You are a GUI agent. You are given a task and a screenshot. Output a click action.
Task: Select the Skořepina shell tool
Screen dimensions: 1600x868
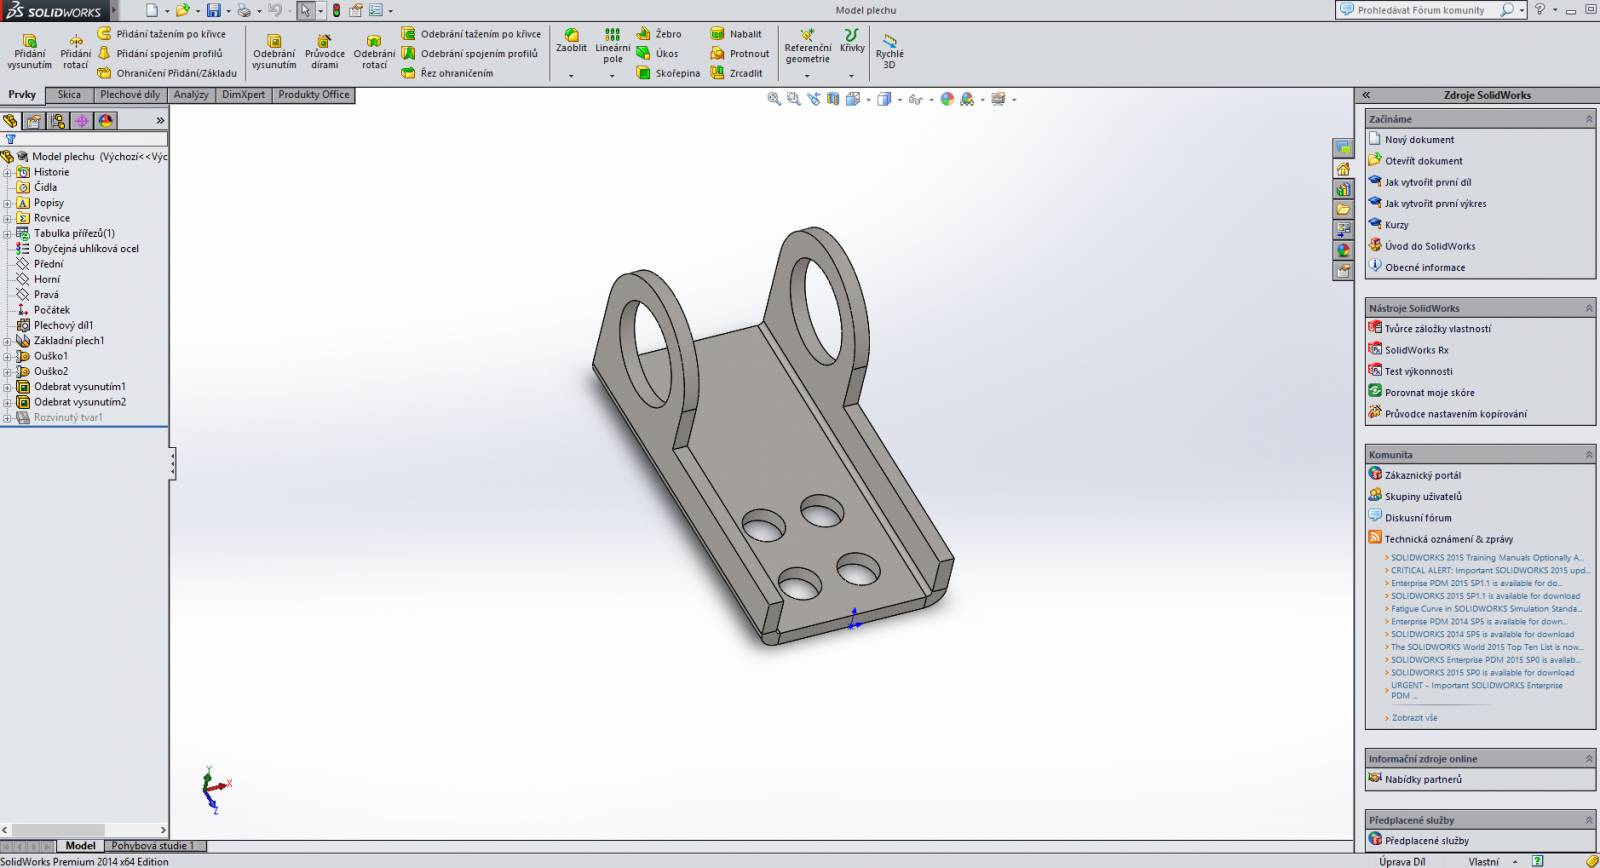coord(668,73)
